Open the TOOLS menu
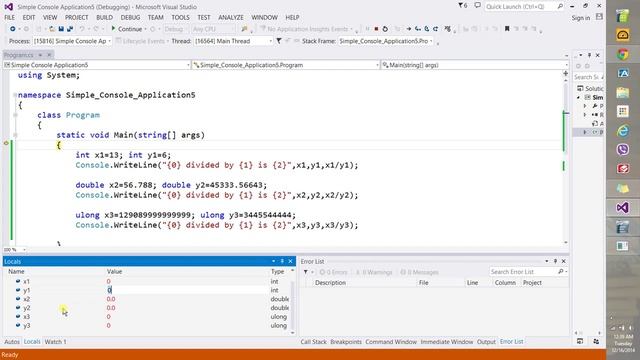Screen dimensions: 640x360 [x=180, y=18]
